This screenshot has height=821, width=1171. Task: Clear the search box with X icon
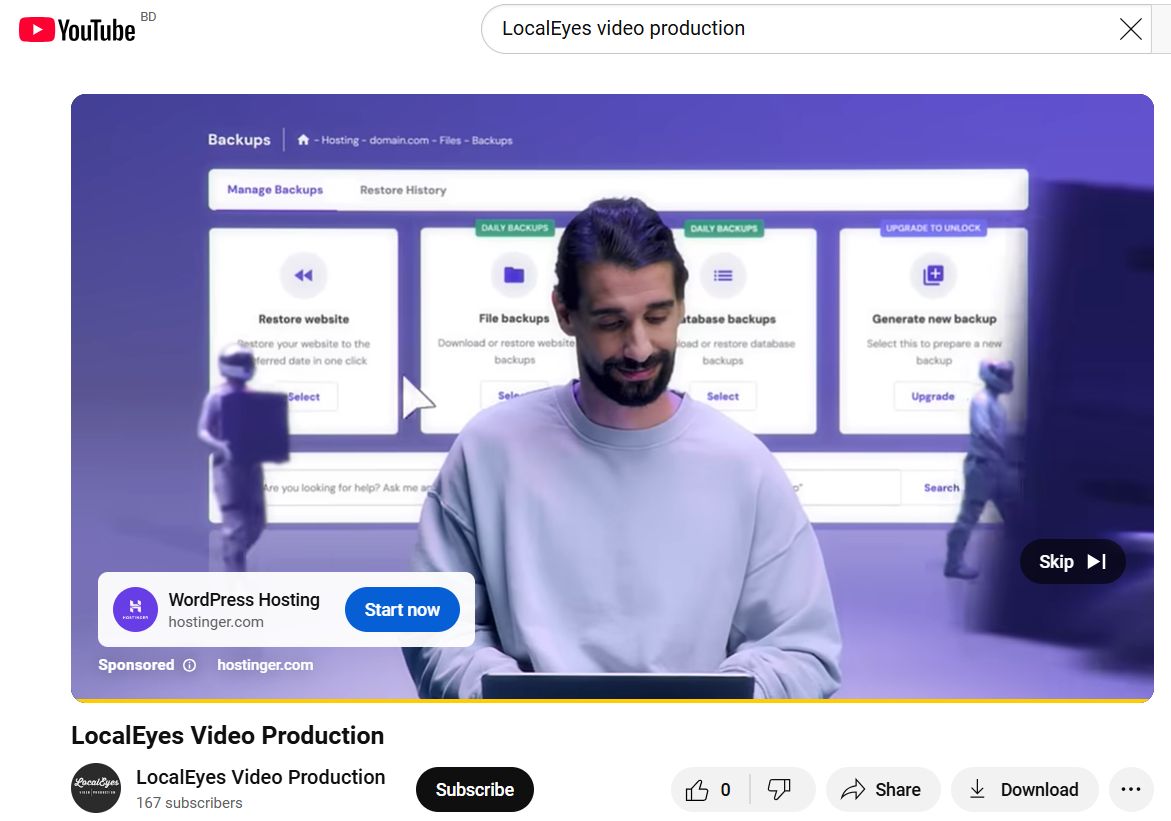coord(1130,29)
